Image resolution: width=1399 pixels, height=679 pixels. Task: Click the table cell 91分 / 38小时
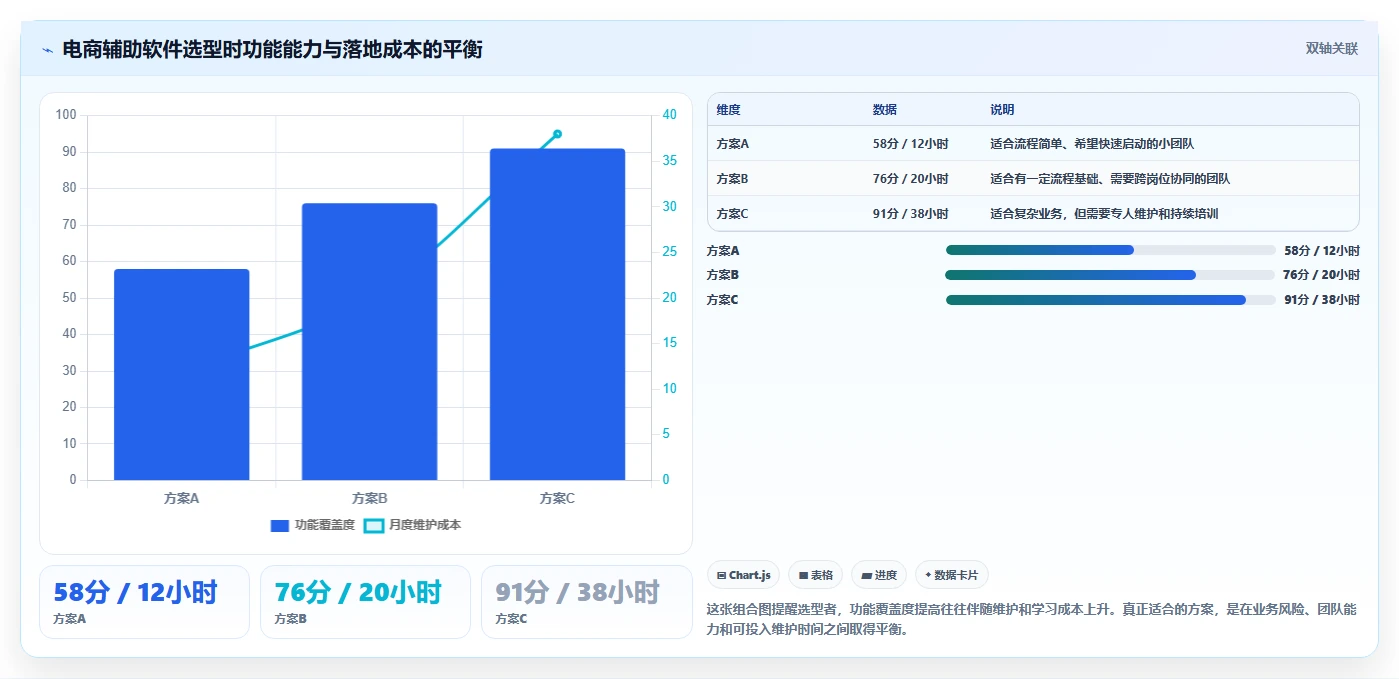tap(910, 214)
